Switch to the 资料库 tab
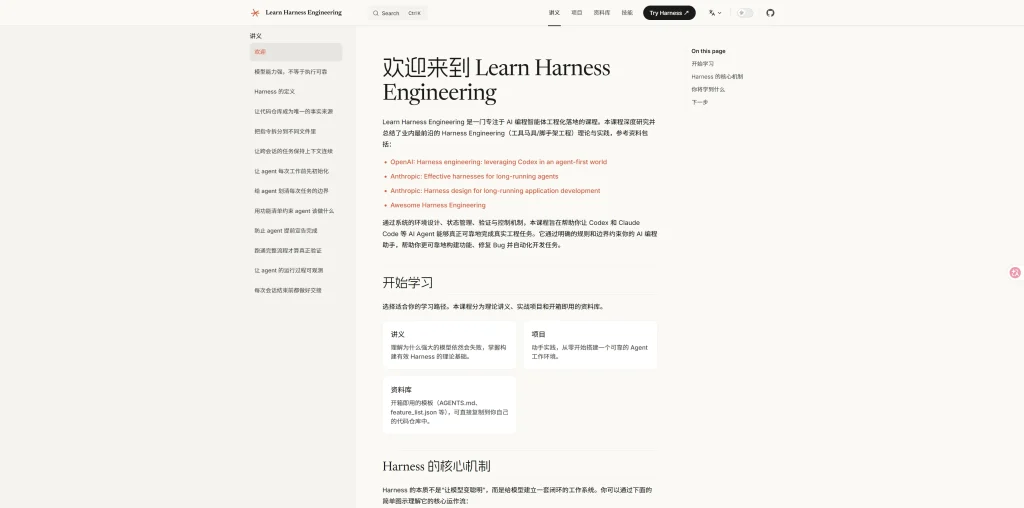Screen dimensions: 1024x508 (601, 13)
